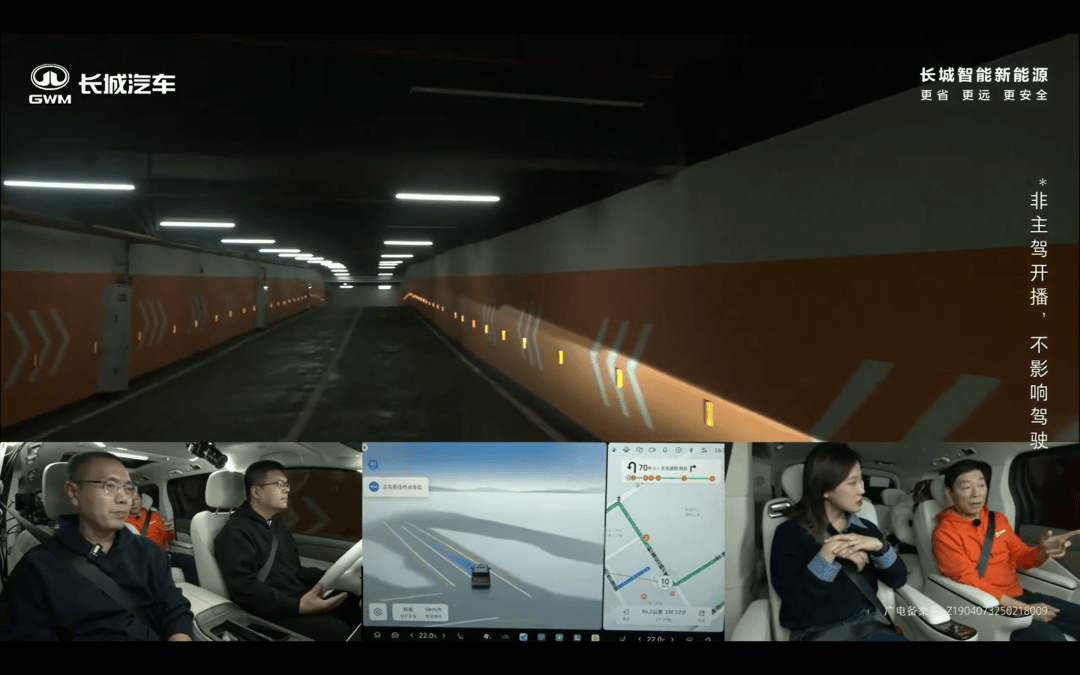
Task: Tap the dashcam camera status icon
Action: [x=652, y=450]
